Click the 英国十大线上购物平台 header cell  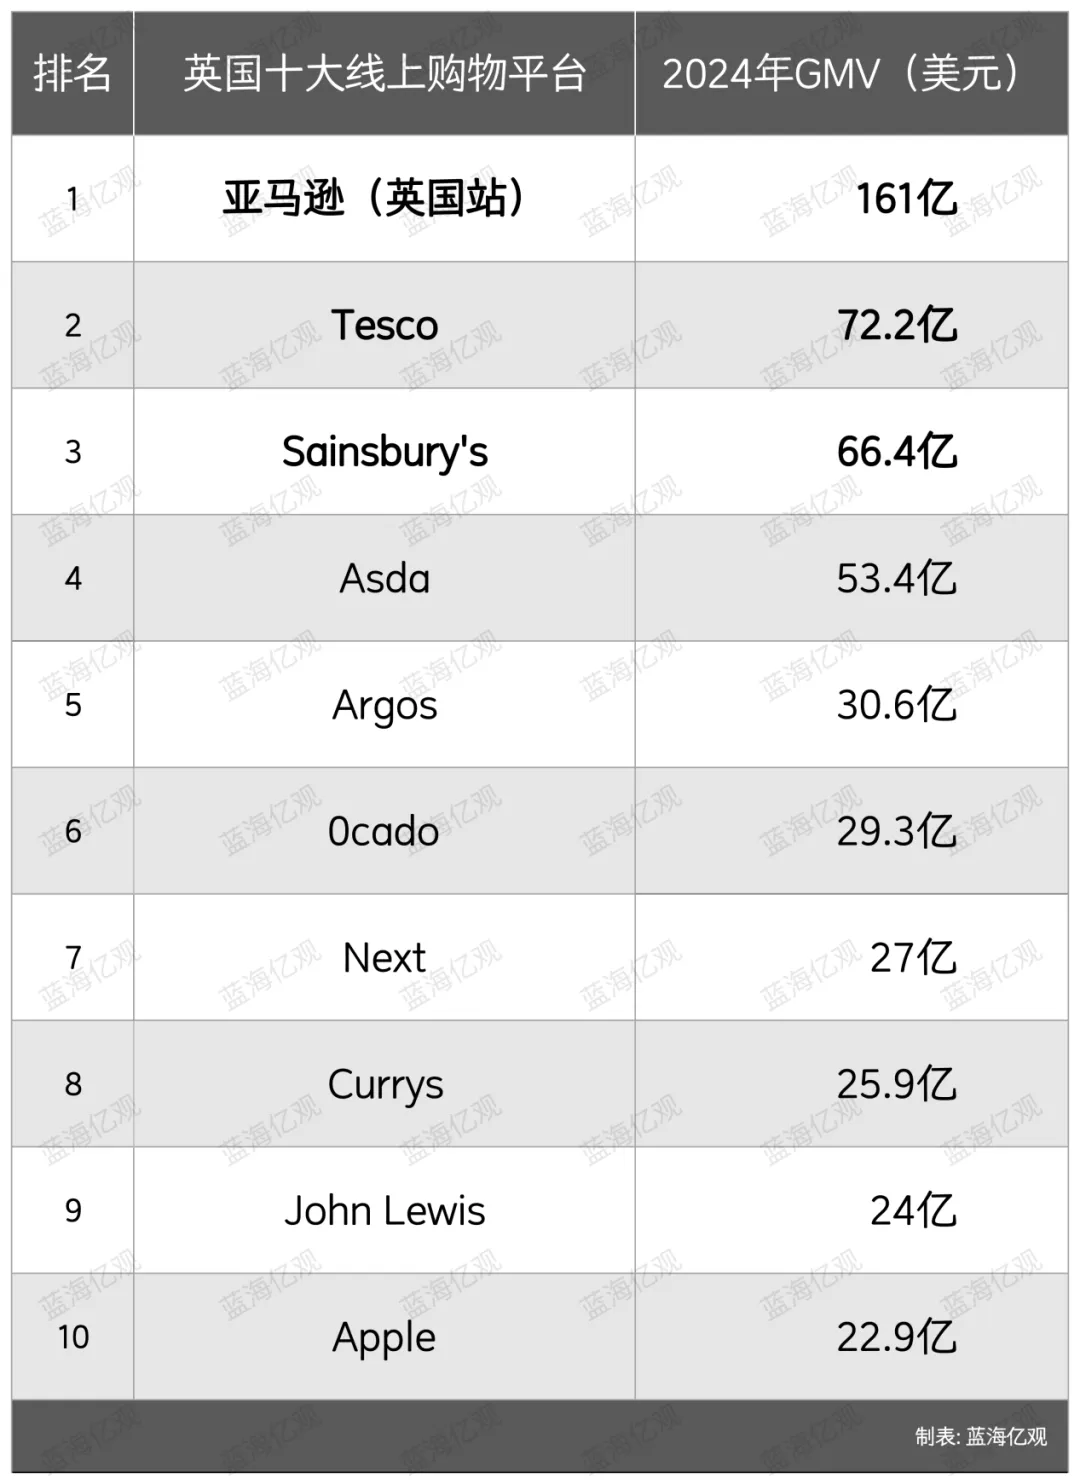coord(384,74)
